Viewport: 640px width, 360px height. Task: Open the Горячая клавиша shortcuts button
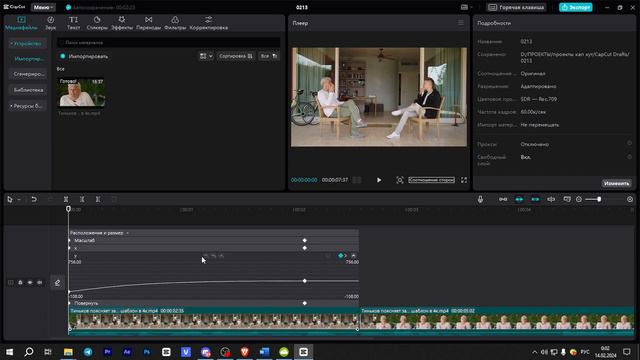(517, 7)
